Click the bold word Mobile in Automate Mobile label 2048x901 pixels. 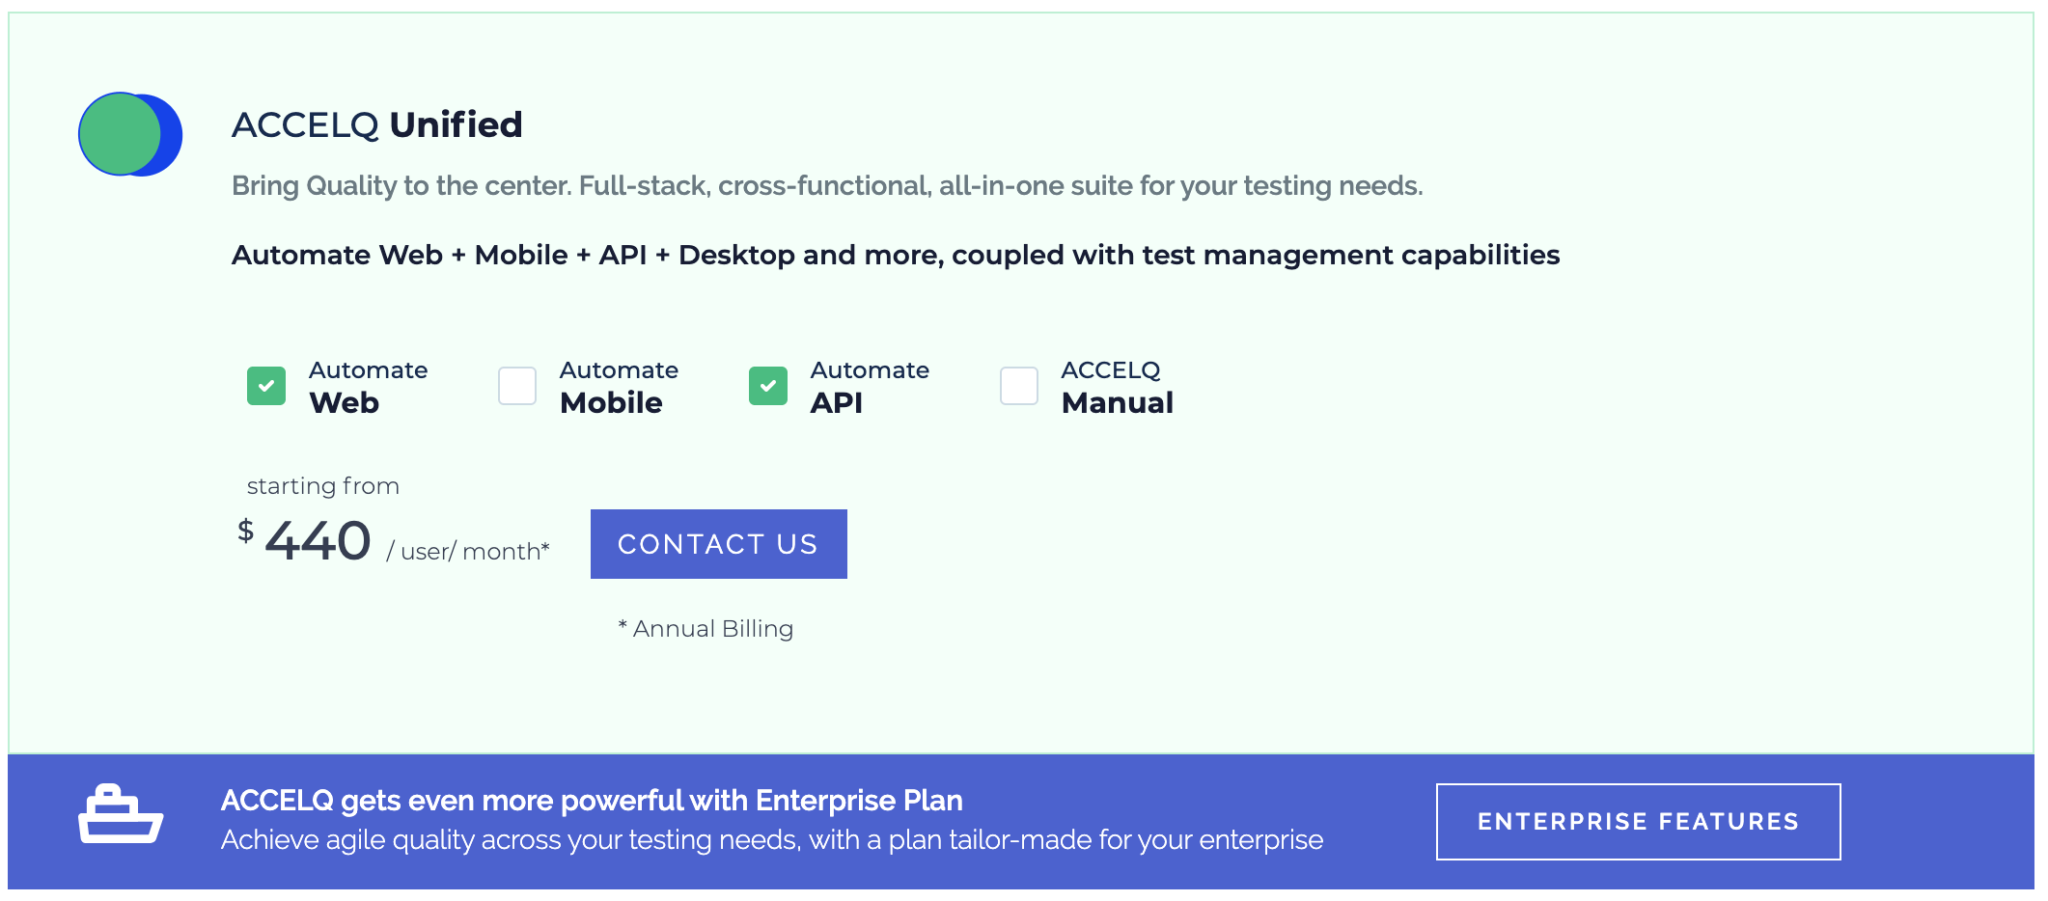611,403
